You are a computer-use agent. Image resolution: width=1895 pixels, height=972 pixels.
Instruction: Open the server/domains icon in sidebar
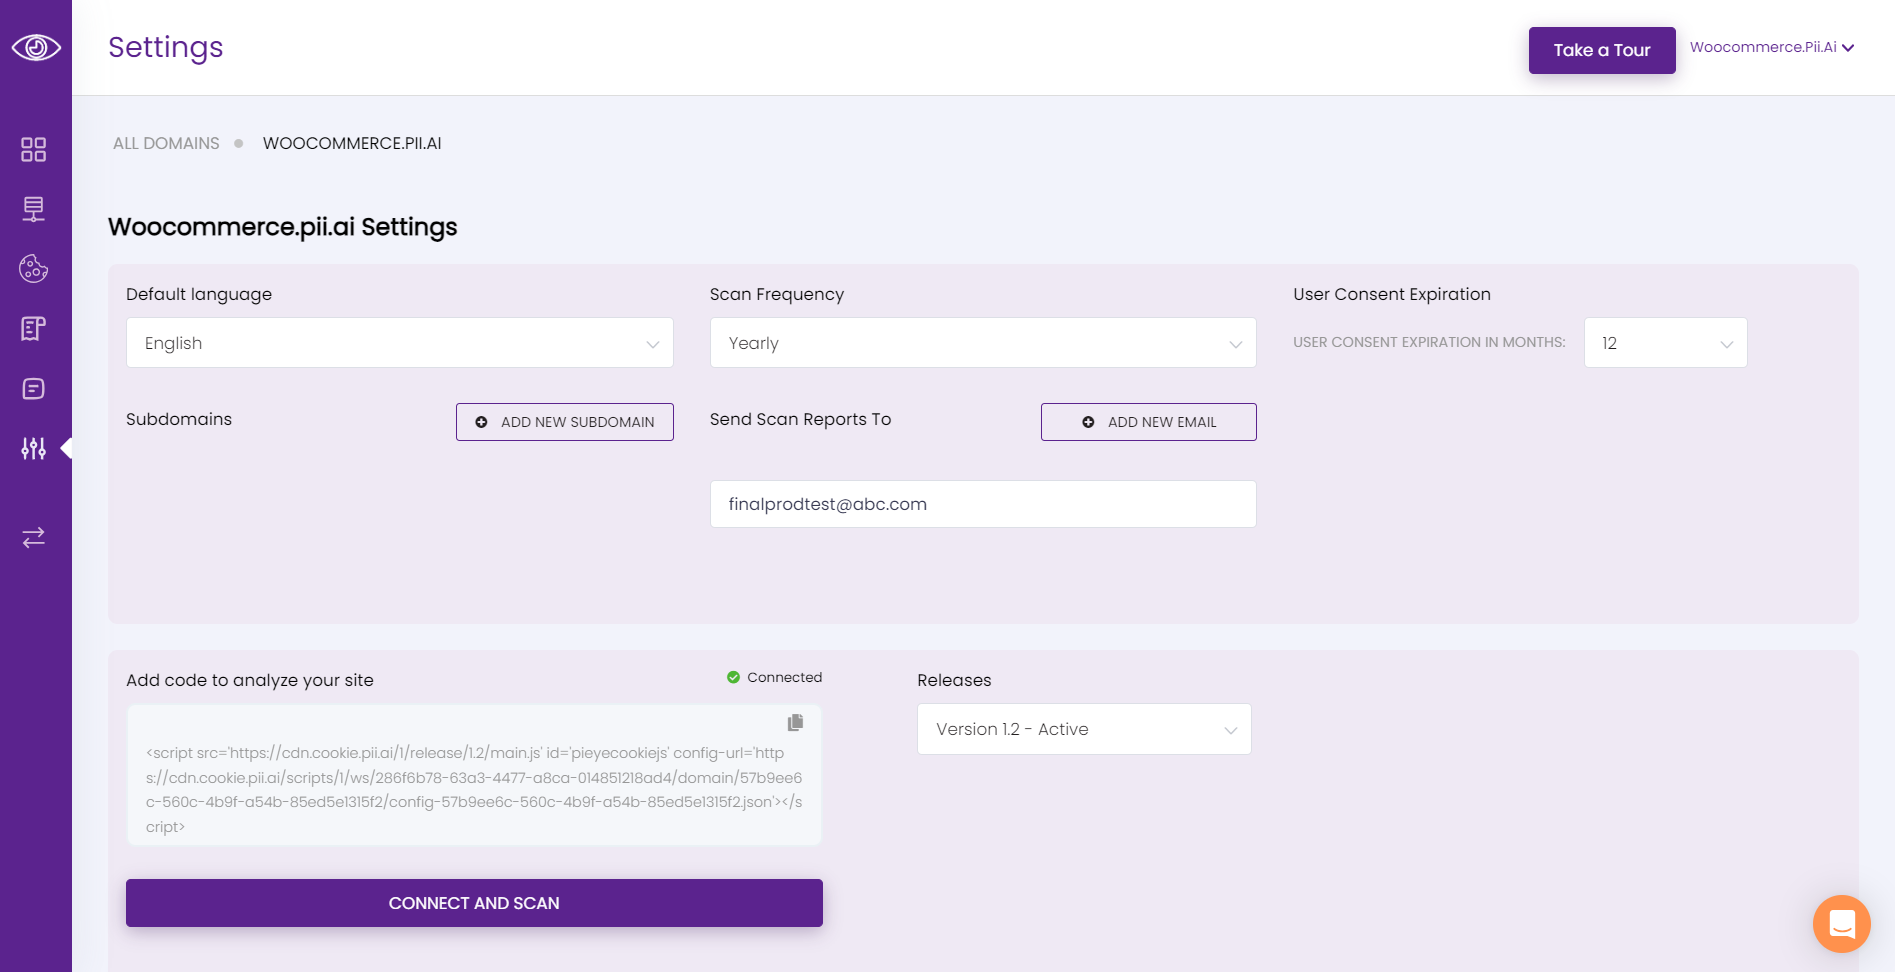(x=34, y=209)
